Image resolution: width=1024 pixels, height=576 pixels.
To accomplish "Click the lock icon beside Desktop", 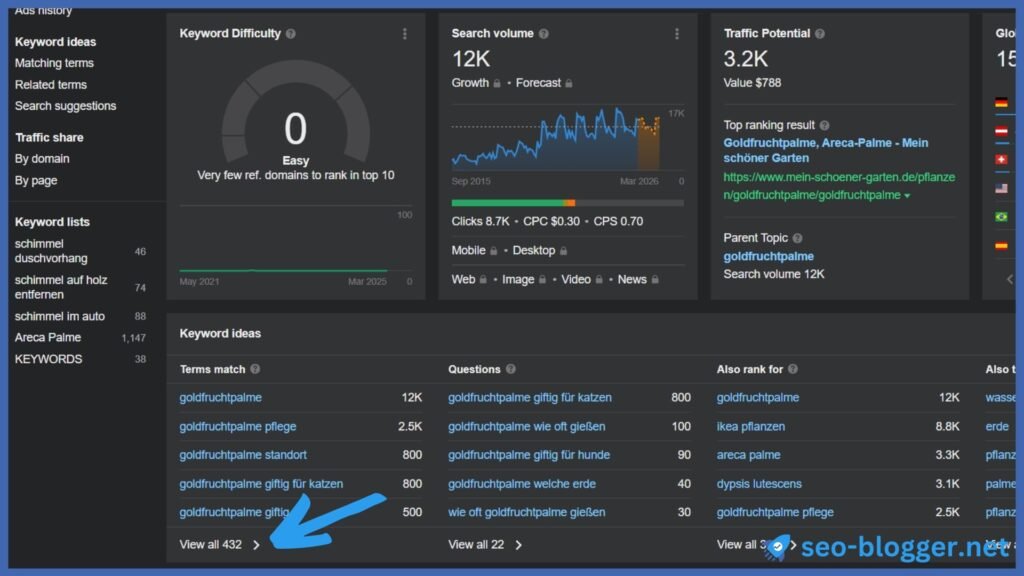I will (x=564, y=251).
